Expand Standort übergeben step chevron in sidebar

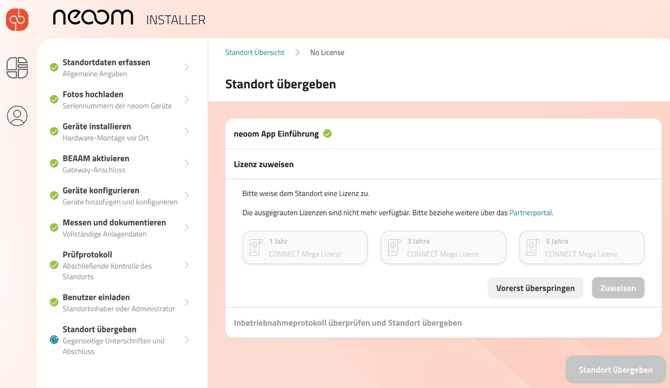click(x=187, y=340)
